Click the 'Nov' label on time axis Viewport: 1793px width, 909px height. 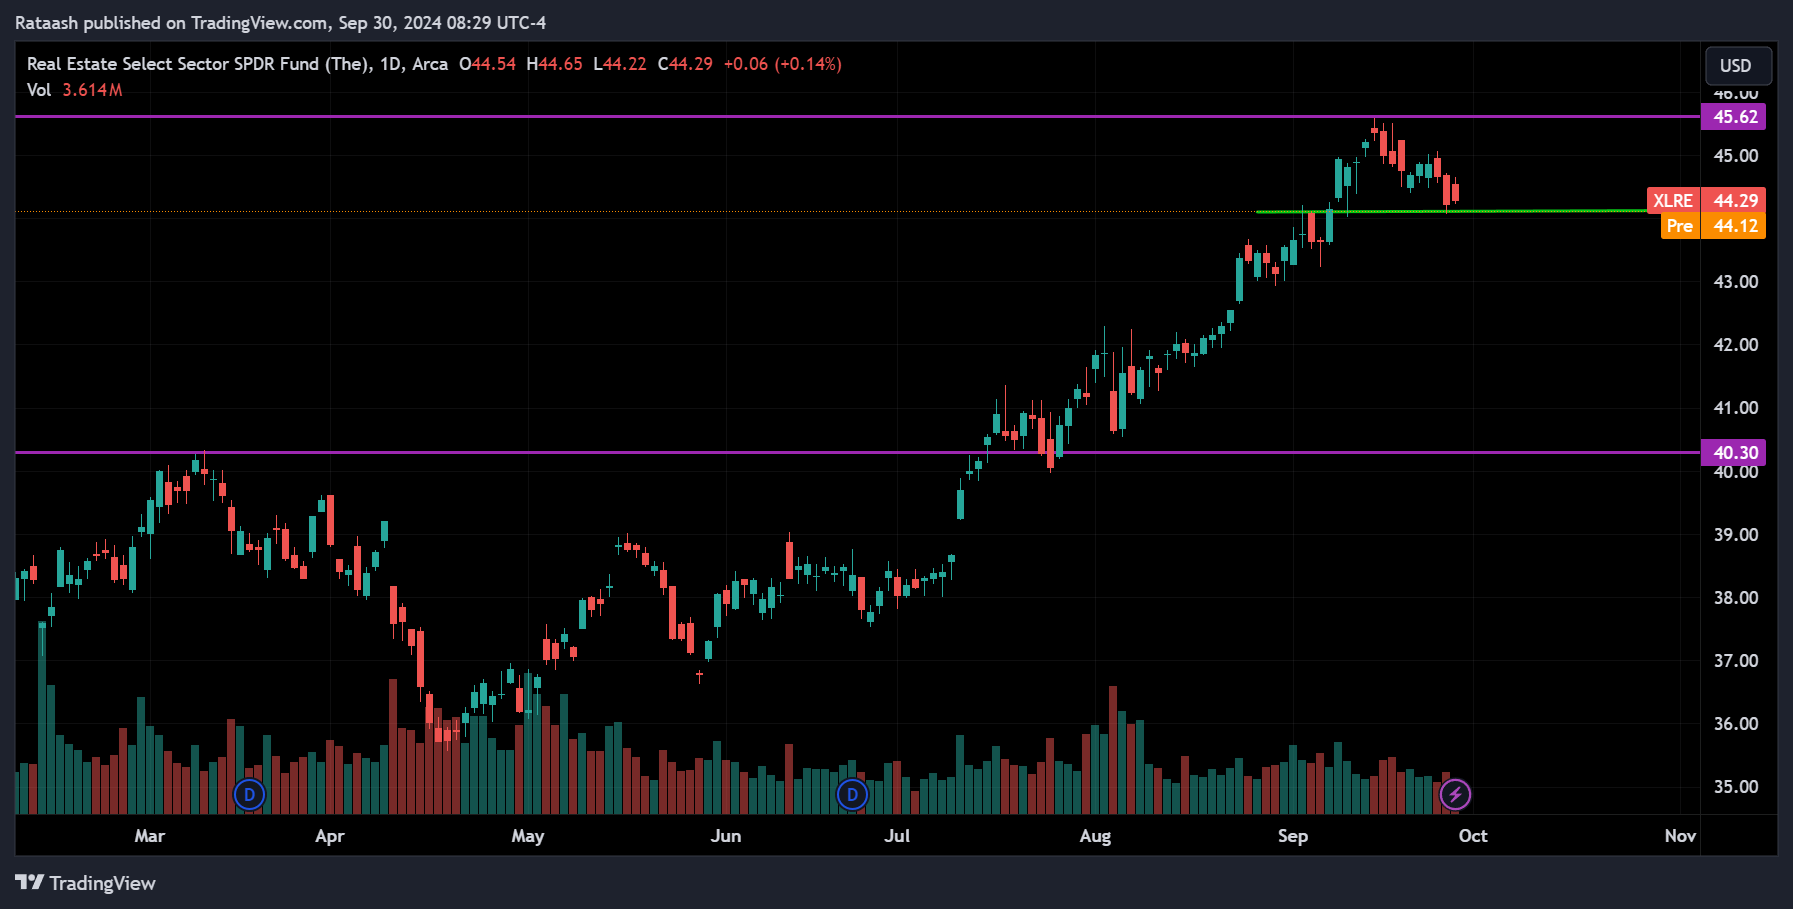pyautogui.click(x=1680, y=836)
